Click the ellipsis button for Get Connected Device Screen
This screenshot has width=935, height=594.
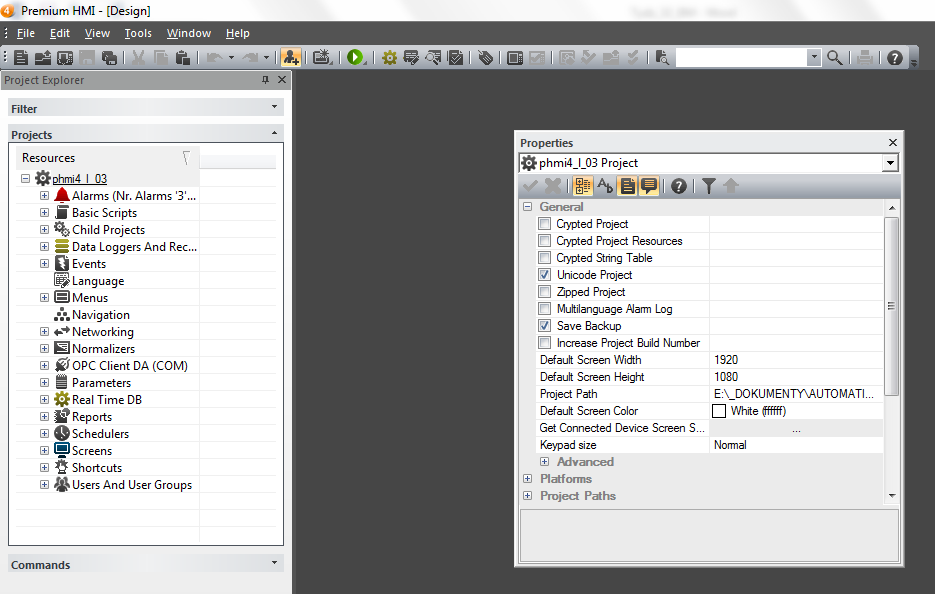click(796, 428)
